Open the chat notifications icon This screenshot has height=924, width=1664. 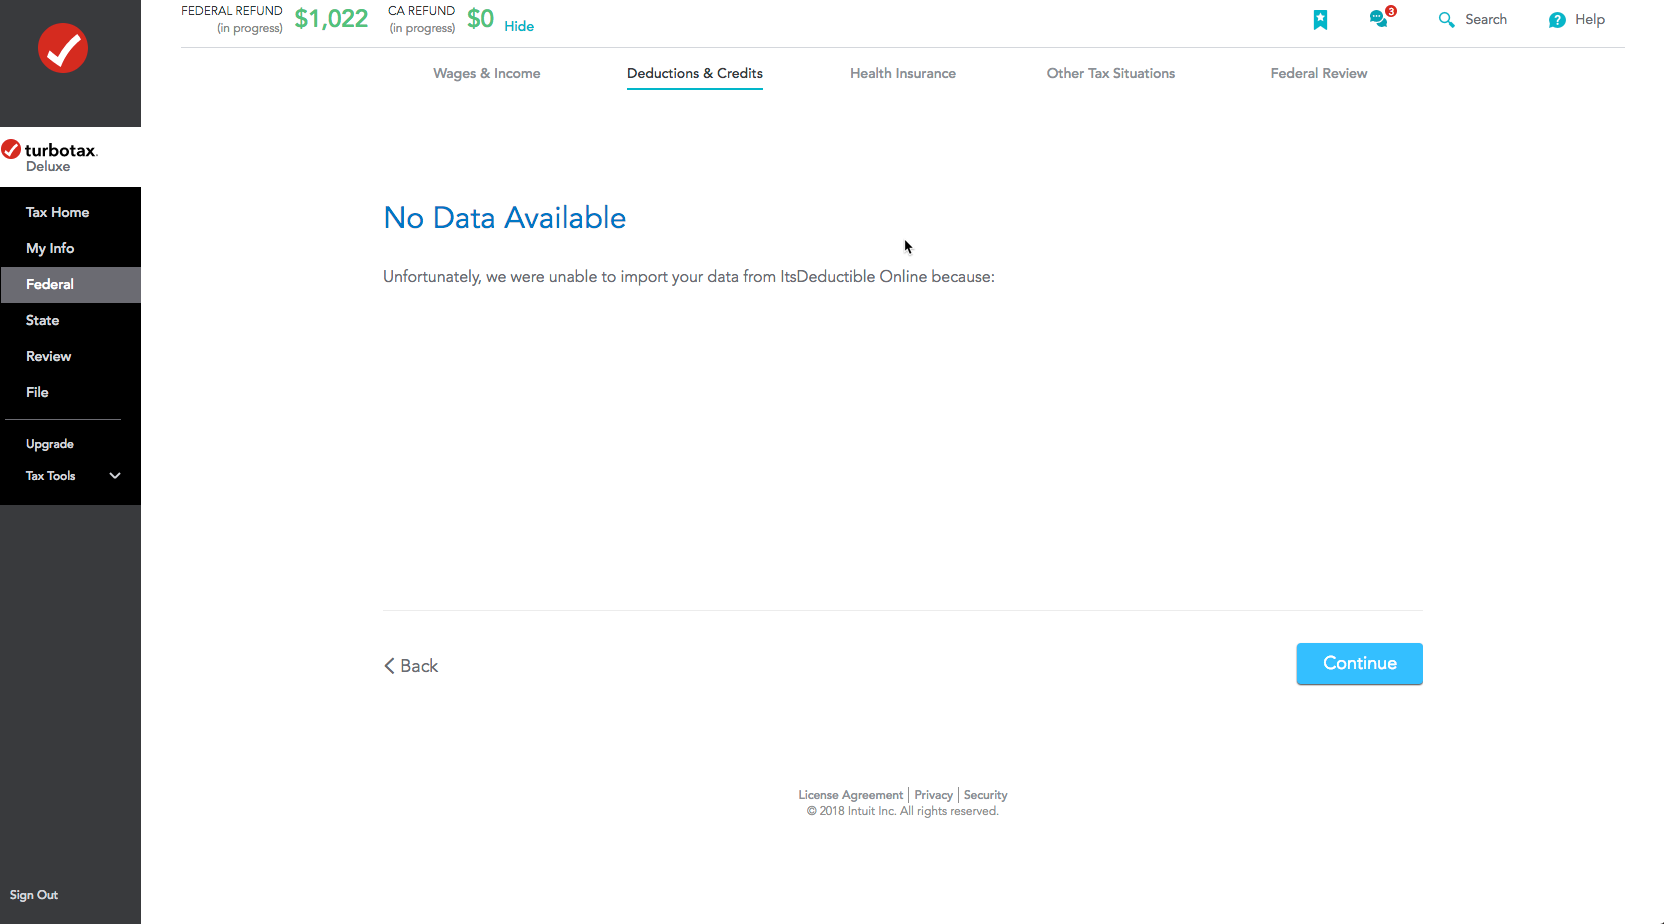click(1382, 18)
